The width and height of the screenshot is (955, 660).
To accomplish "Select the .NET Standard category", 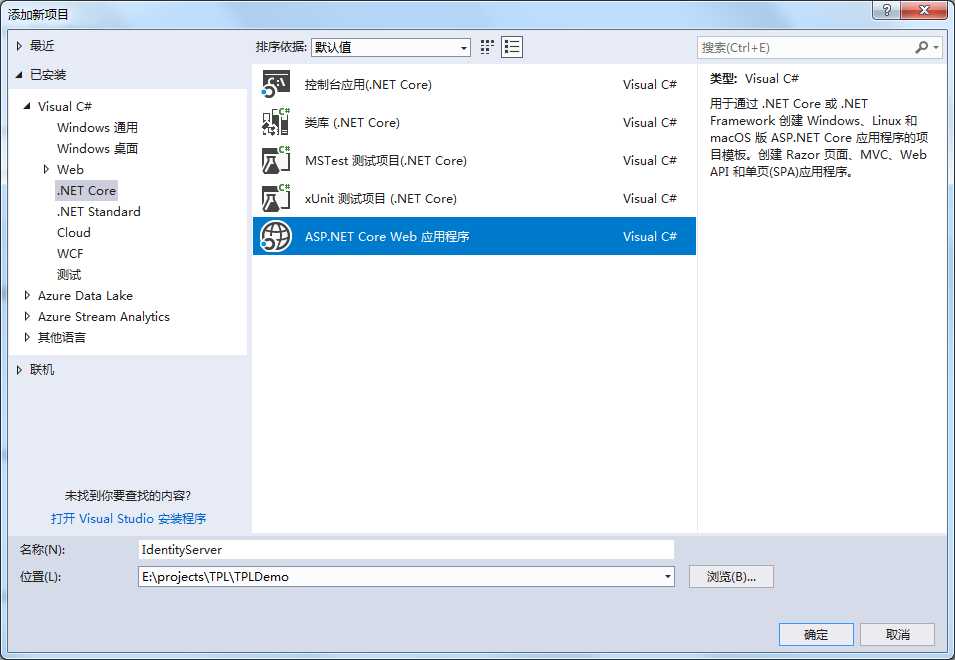I will [x=99, y=211].
